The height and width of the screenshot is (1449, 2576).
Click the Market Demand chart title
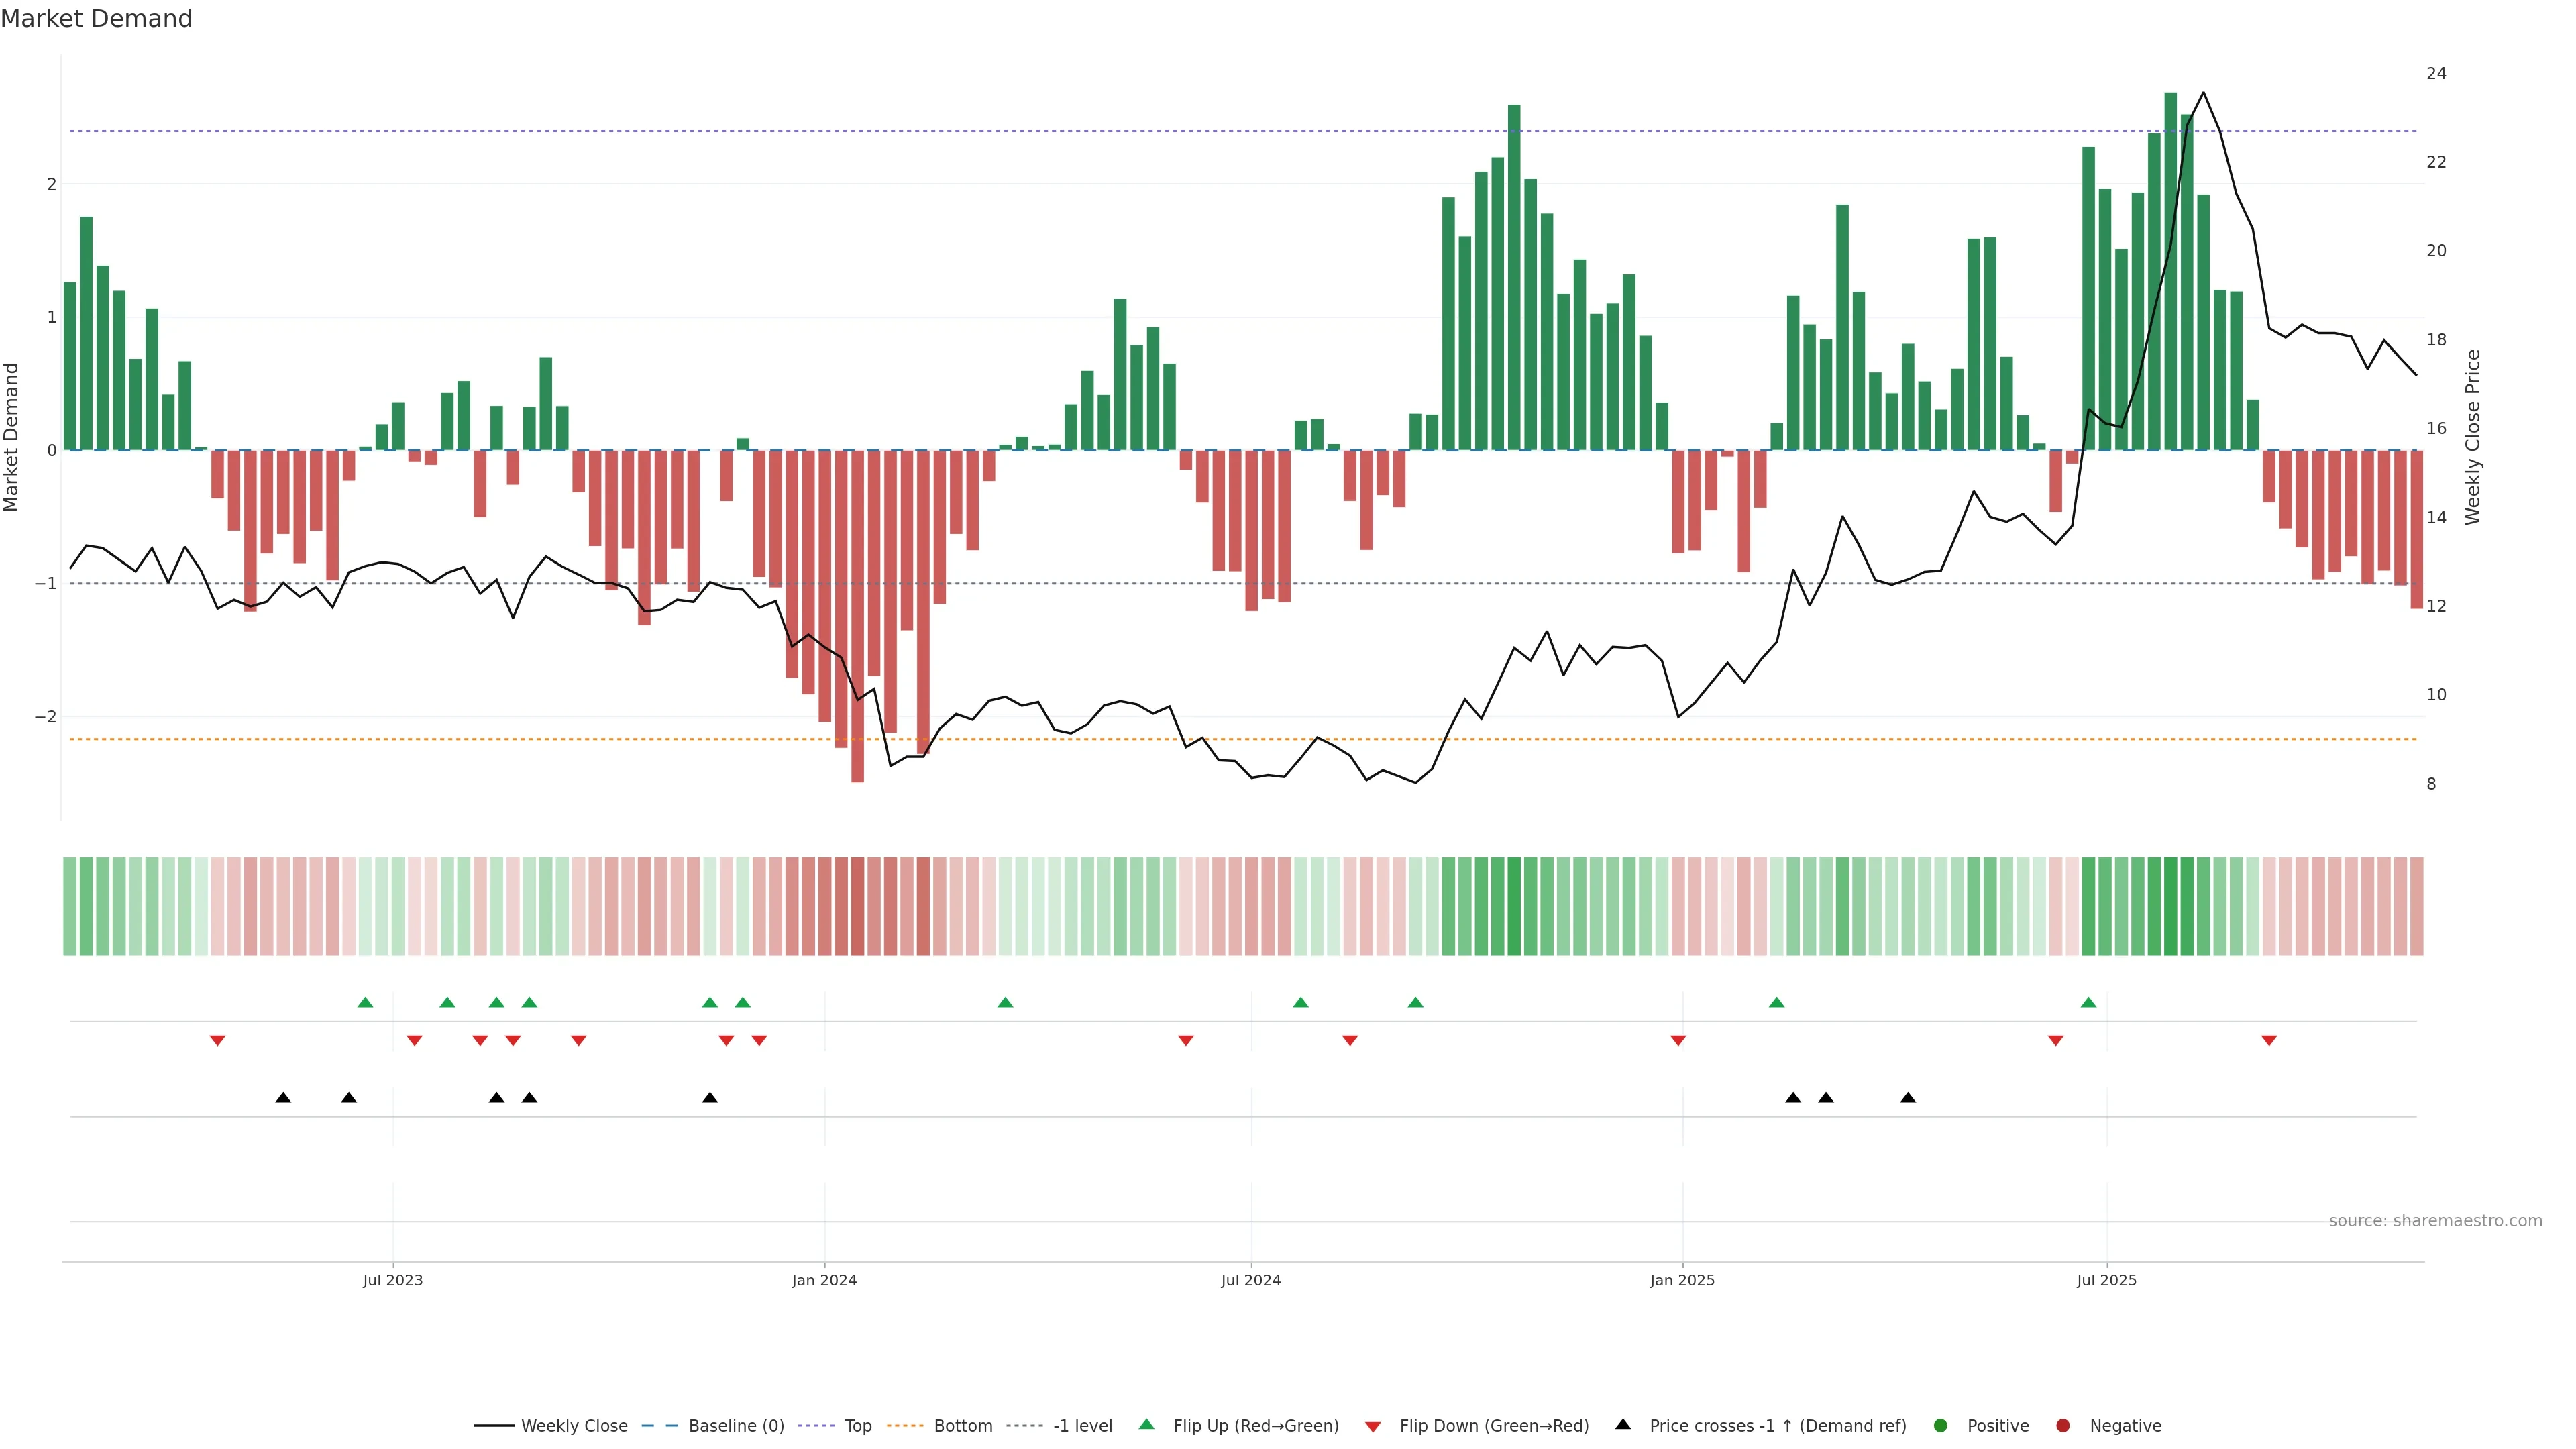96,19
